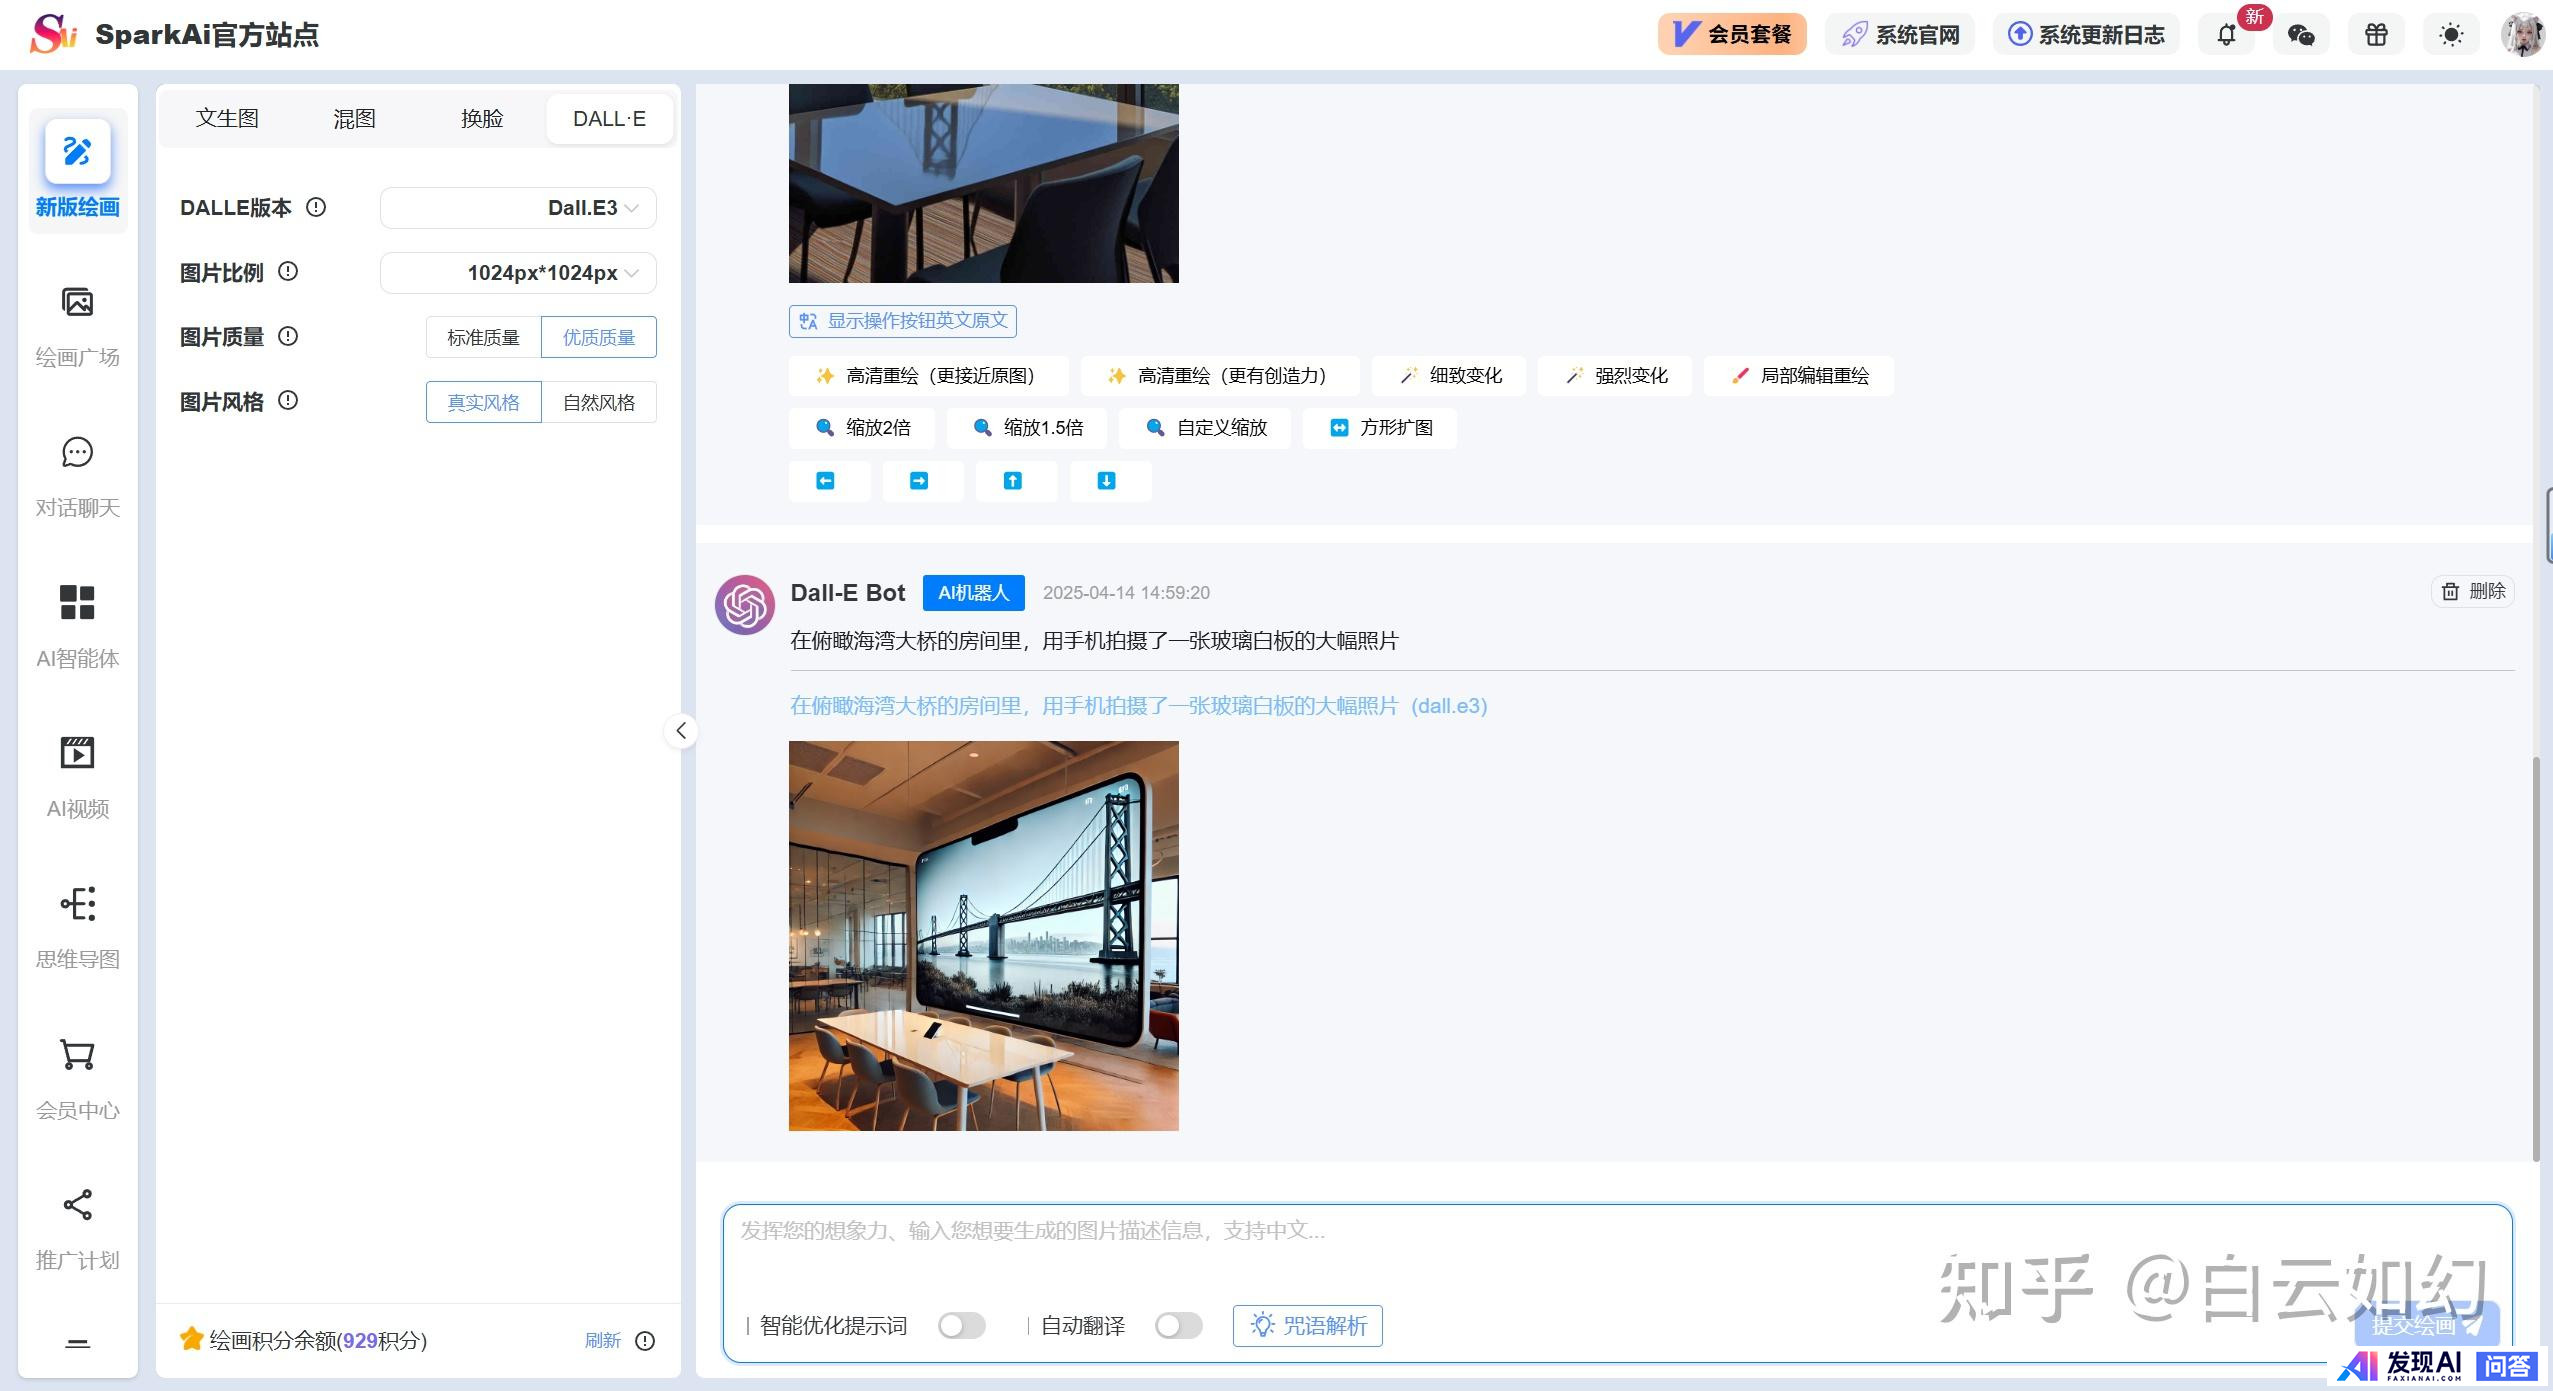
Task: Collapse the left settings panel chevron
Action: pyautogui.click(x=681, y=731)
